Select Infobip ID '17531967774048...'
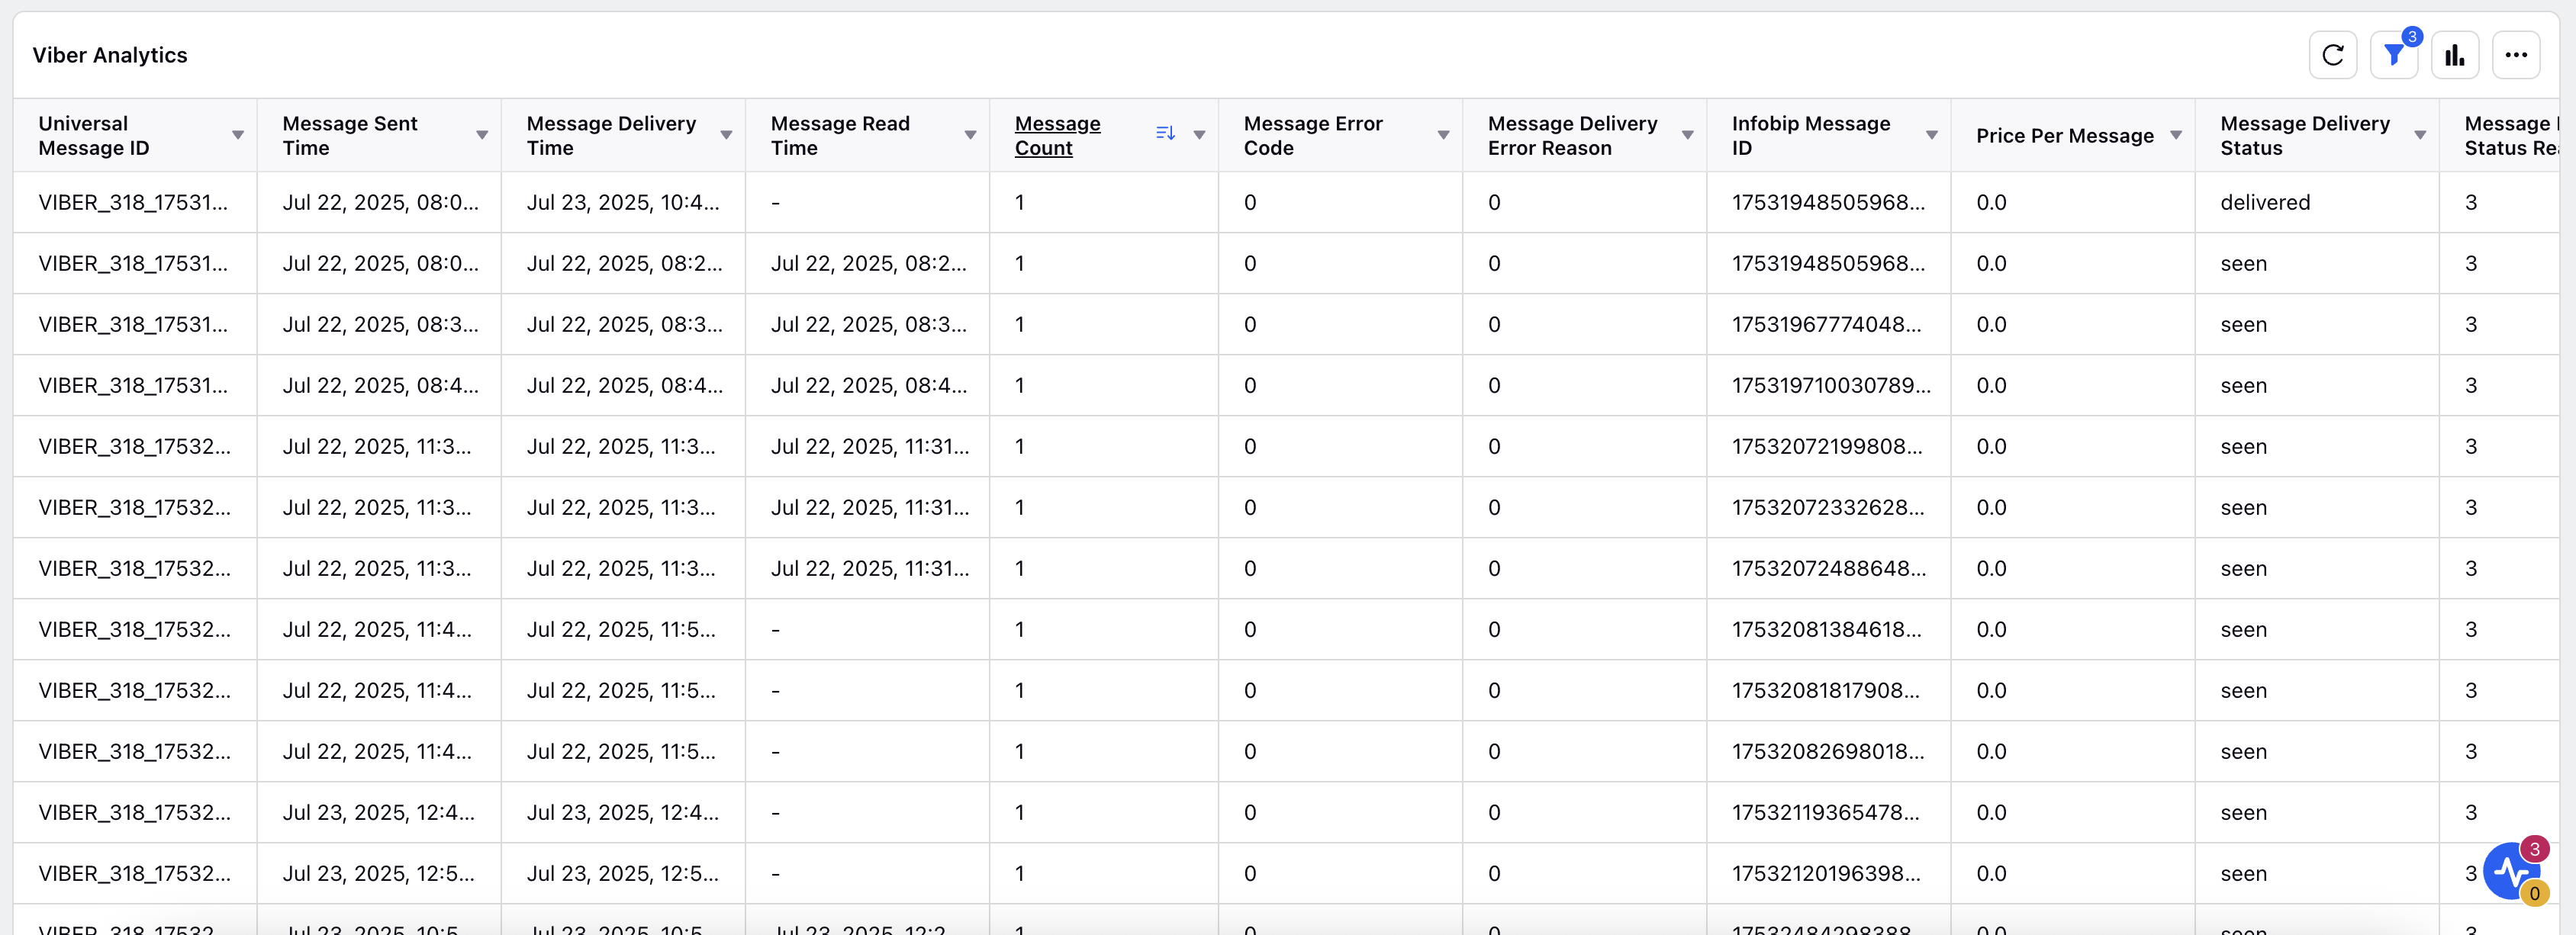The height and width of the screenshot is (935, 2576). pos(1826,324)
